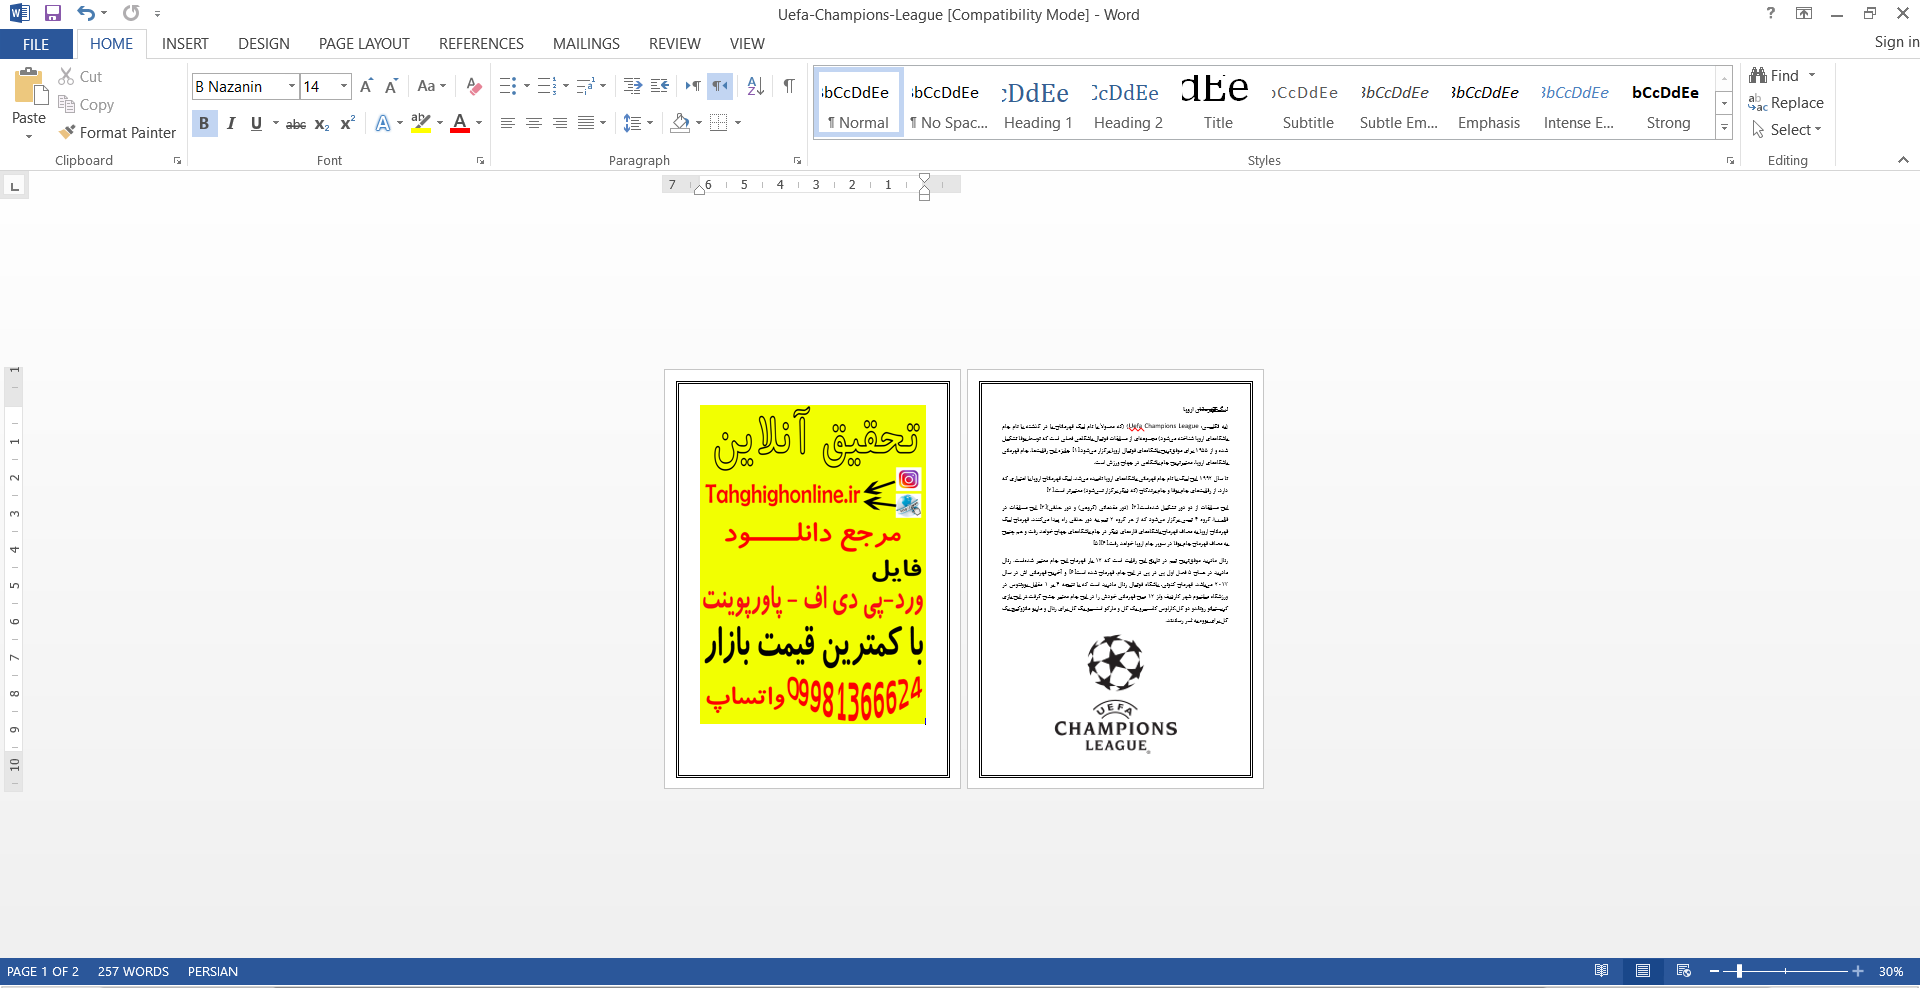Zoom in with the plus button
Image resolution: width=1926 pixels, height=988 pixels.
click(x=1858, y=971)
